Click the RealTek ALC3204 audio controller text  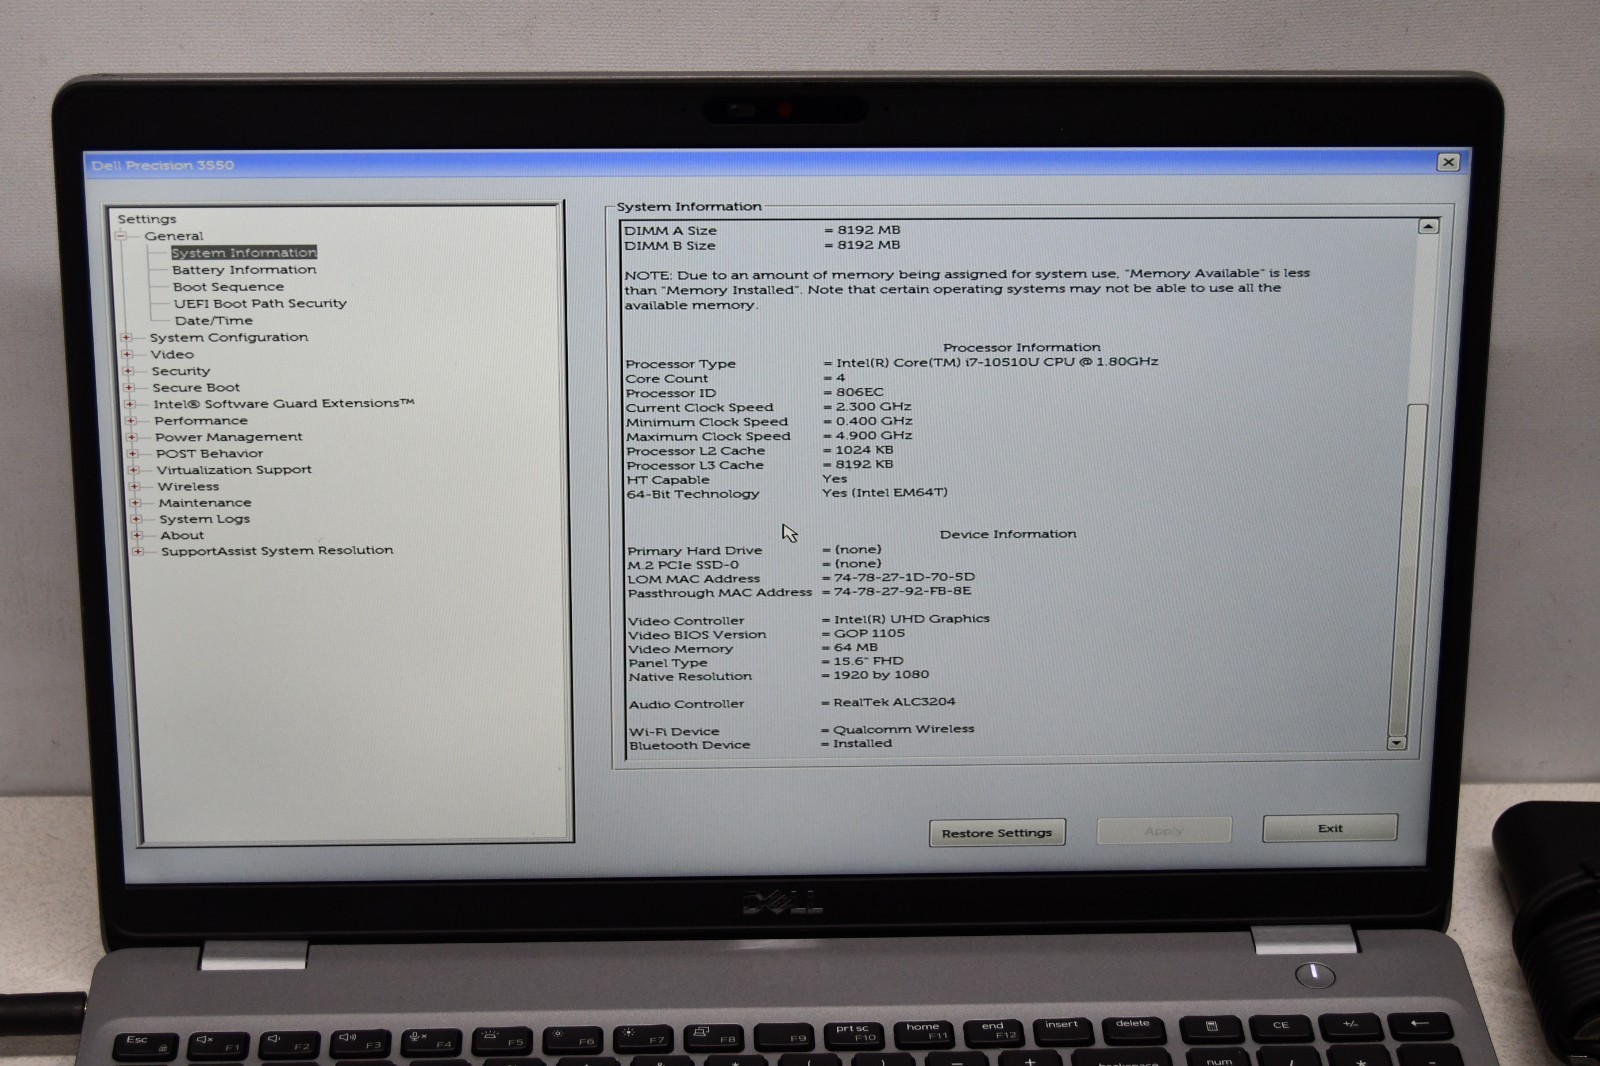tap(894, 702)
